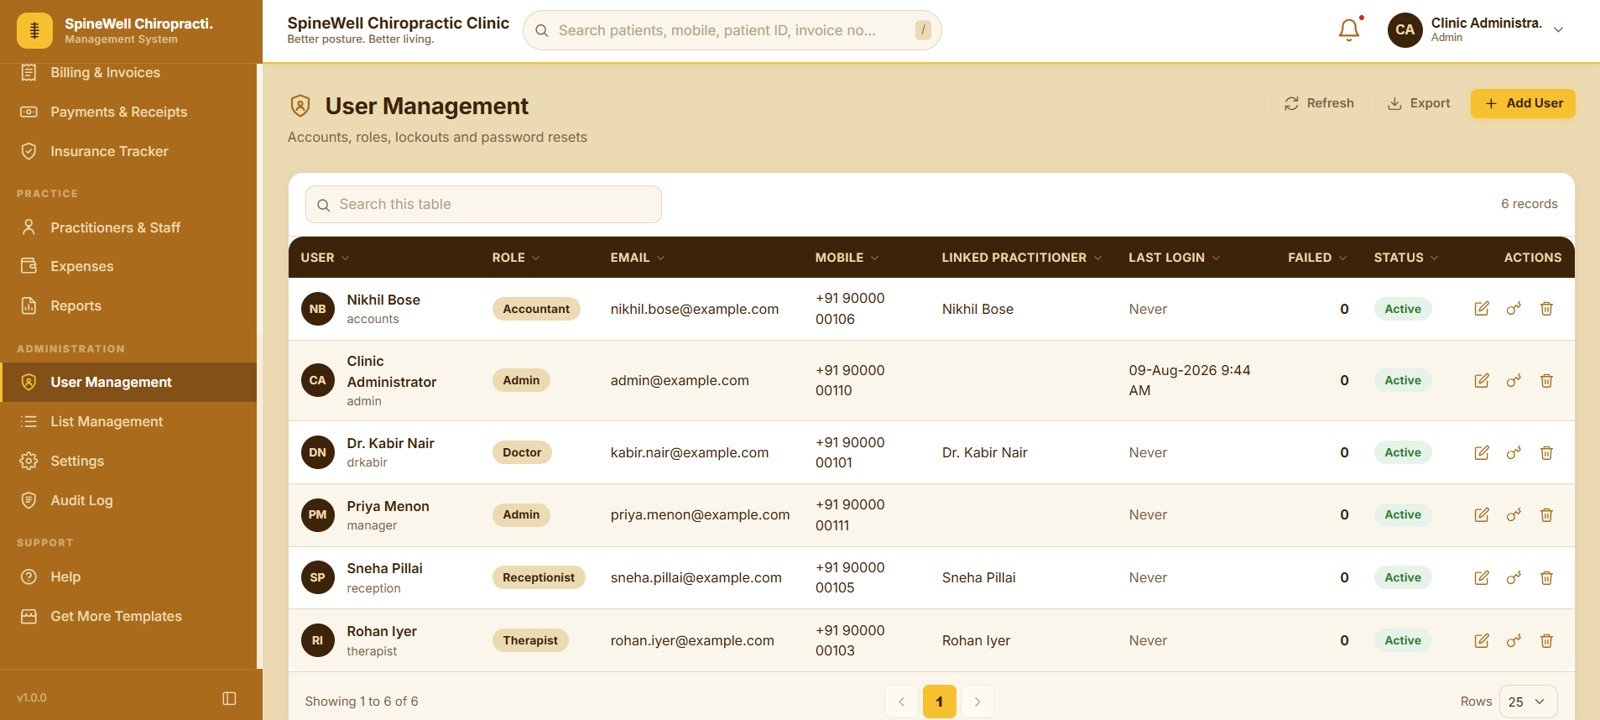Viewport: 1600px width, 720px height.
Task: Reset password key icon for Clinic Administrator
Action: [x=1514, y=381]
